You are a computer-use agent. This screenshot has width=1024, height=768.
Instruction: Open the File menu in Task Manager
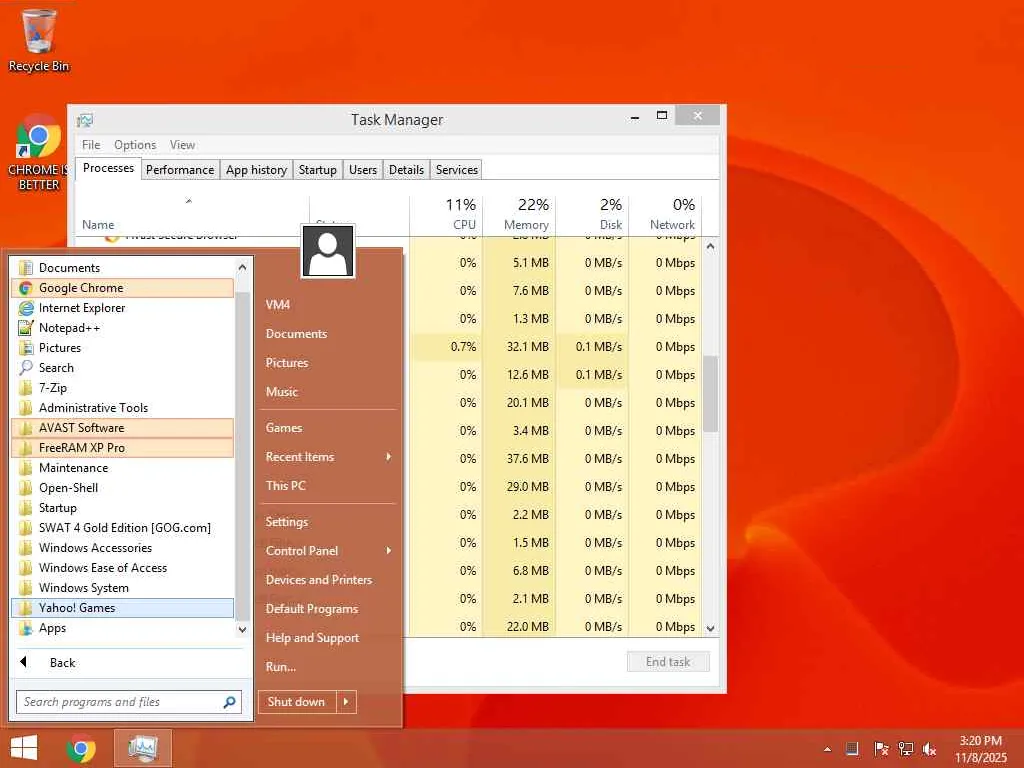point(91,145)
